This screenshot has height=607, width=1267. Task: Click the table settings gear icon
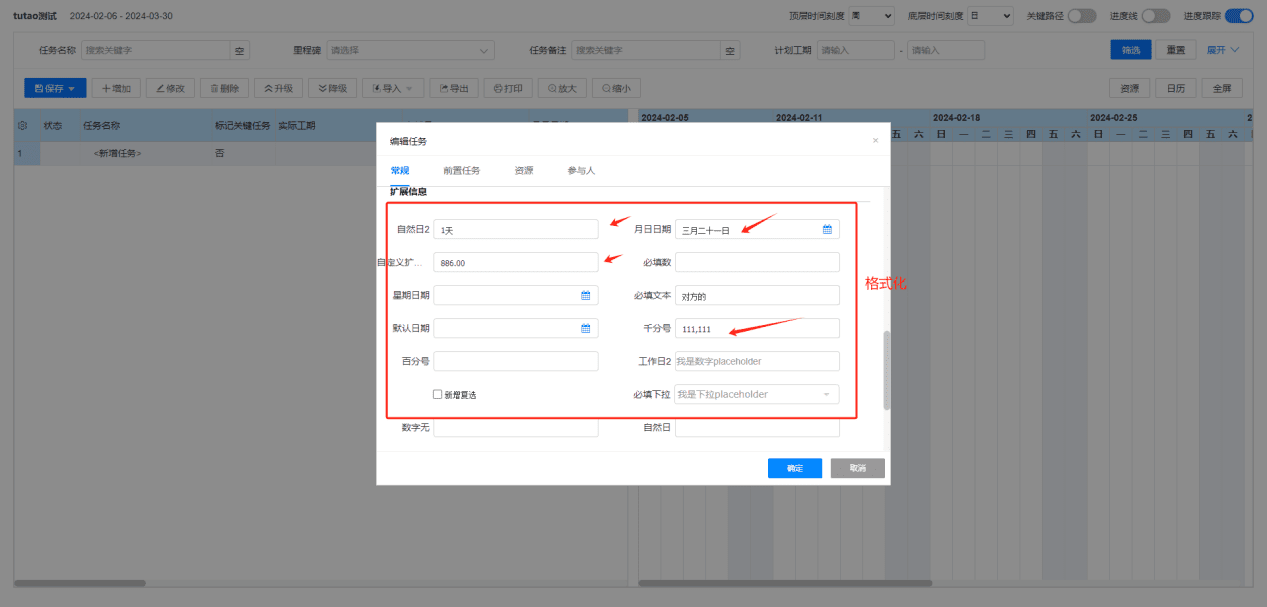click(x=22, y=126)
